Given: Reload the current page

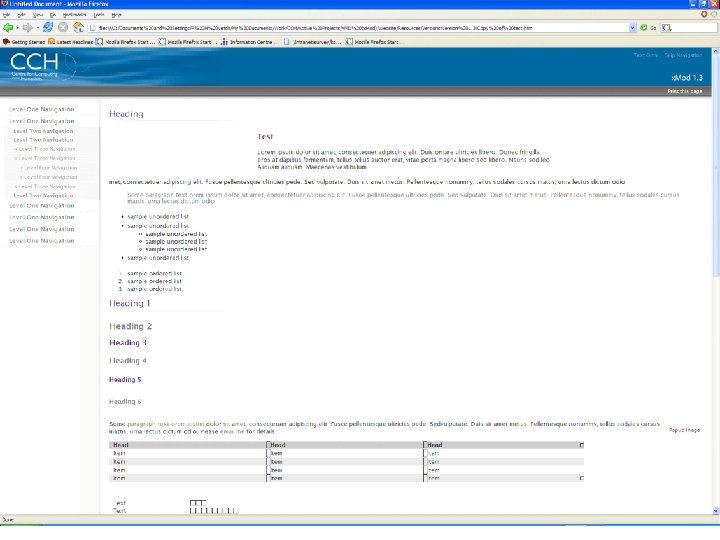Looking at the screenshot, I should coord(48,28).
